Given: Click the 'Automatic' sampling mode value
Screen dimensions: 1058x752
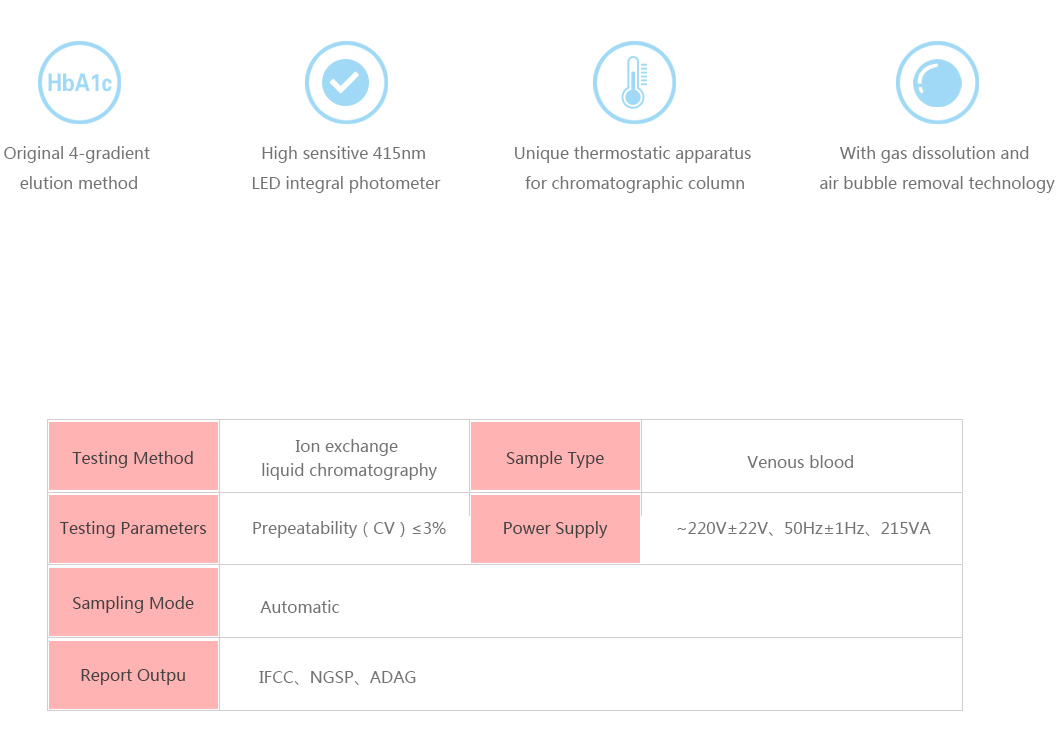Looking at the screenshot, I should pos(300,607).
